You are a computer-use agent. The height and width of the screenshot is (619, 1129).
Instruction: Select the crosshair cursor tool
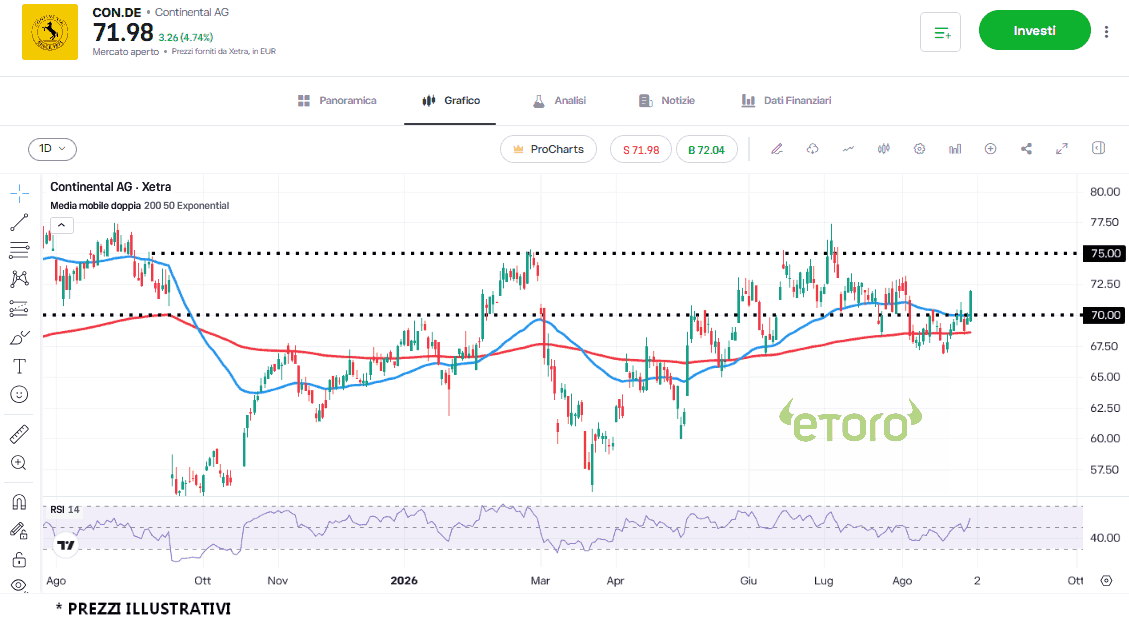[19, 193]
